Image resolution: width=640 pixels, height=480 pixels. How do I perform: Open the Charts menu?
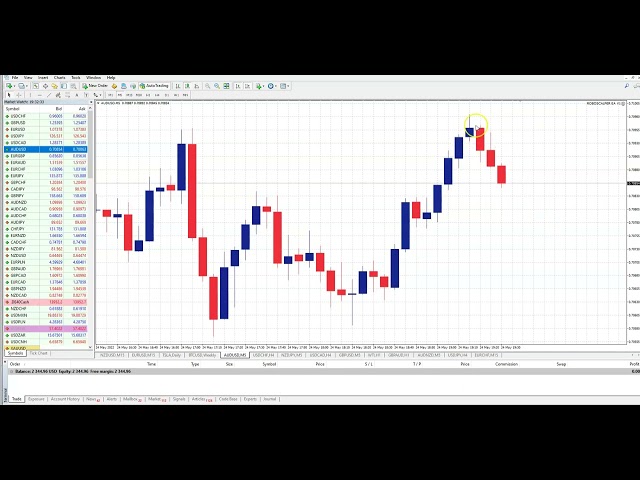[59, 77]
